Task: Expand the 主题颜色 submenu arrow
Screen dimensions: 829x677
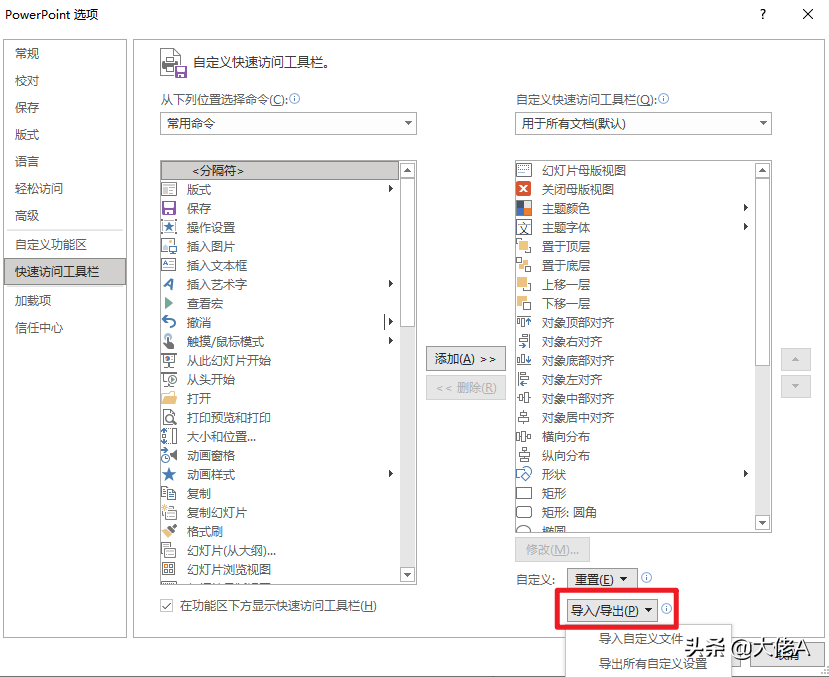Action: click(x=745, y=208)
